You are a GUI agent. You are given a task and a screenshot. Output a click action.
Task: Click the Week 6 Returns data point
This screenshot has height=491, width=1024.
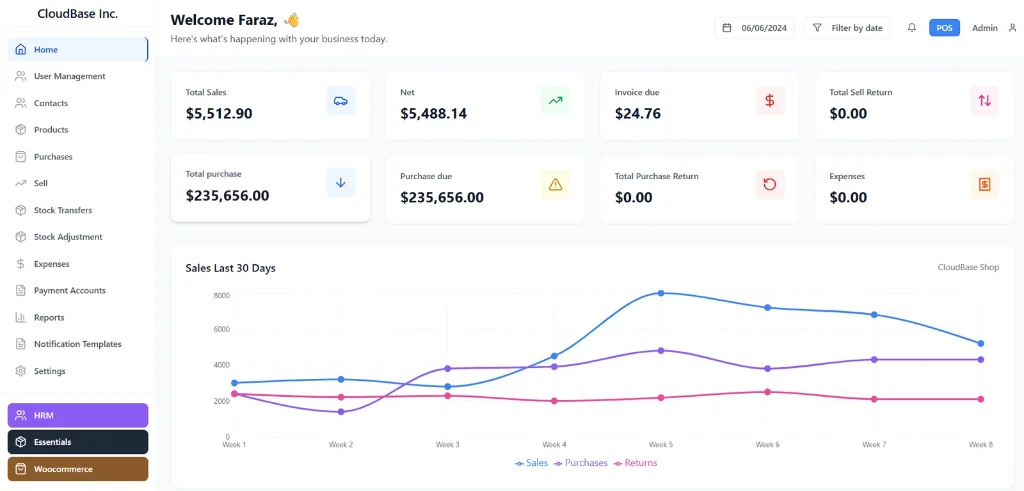(x=767, y=392)
